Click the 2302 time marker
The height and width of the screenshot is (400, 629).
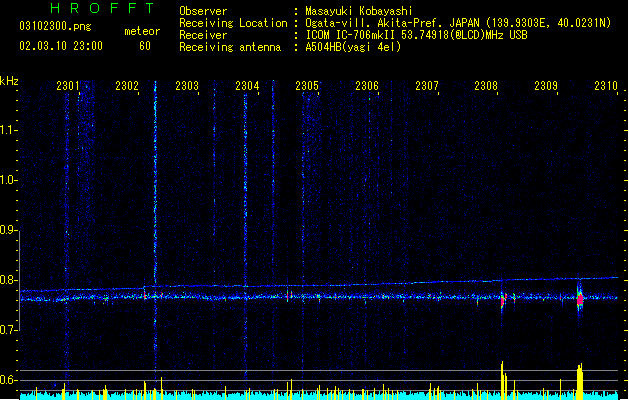click(x=127, y=86)
